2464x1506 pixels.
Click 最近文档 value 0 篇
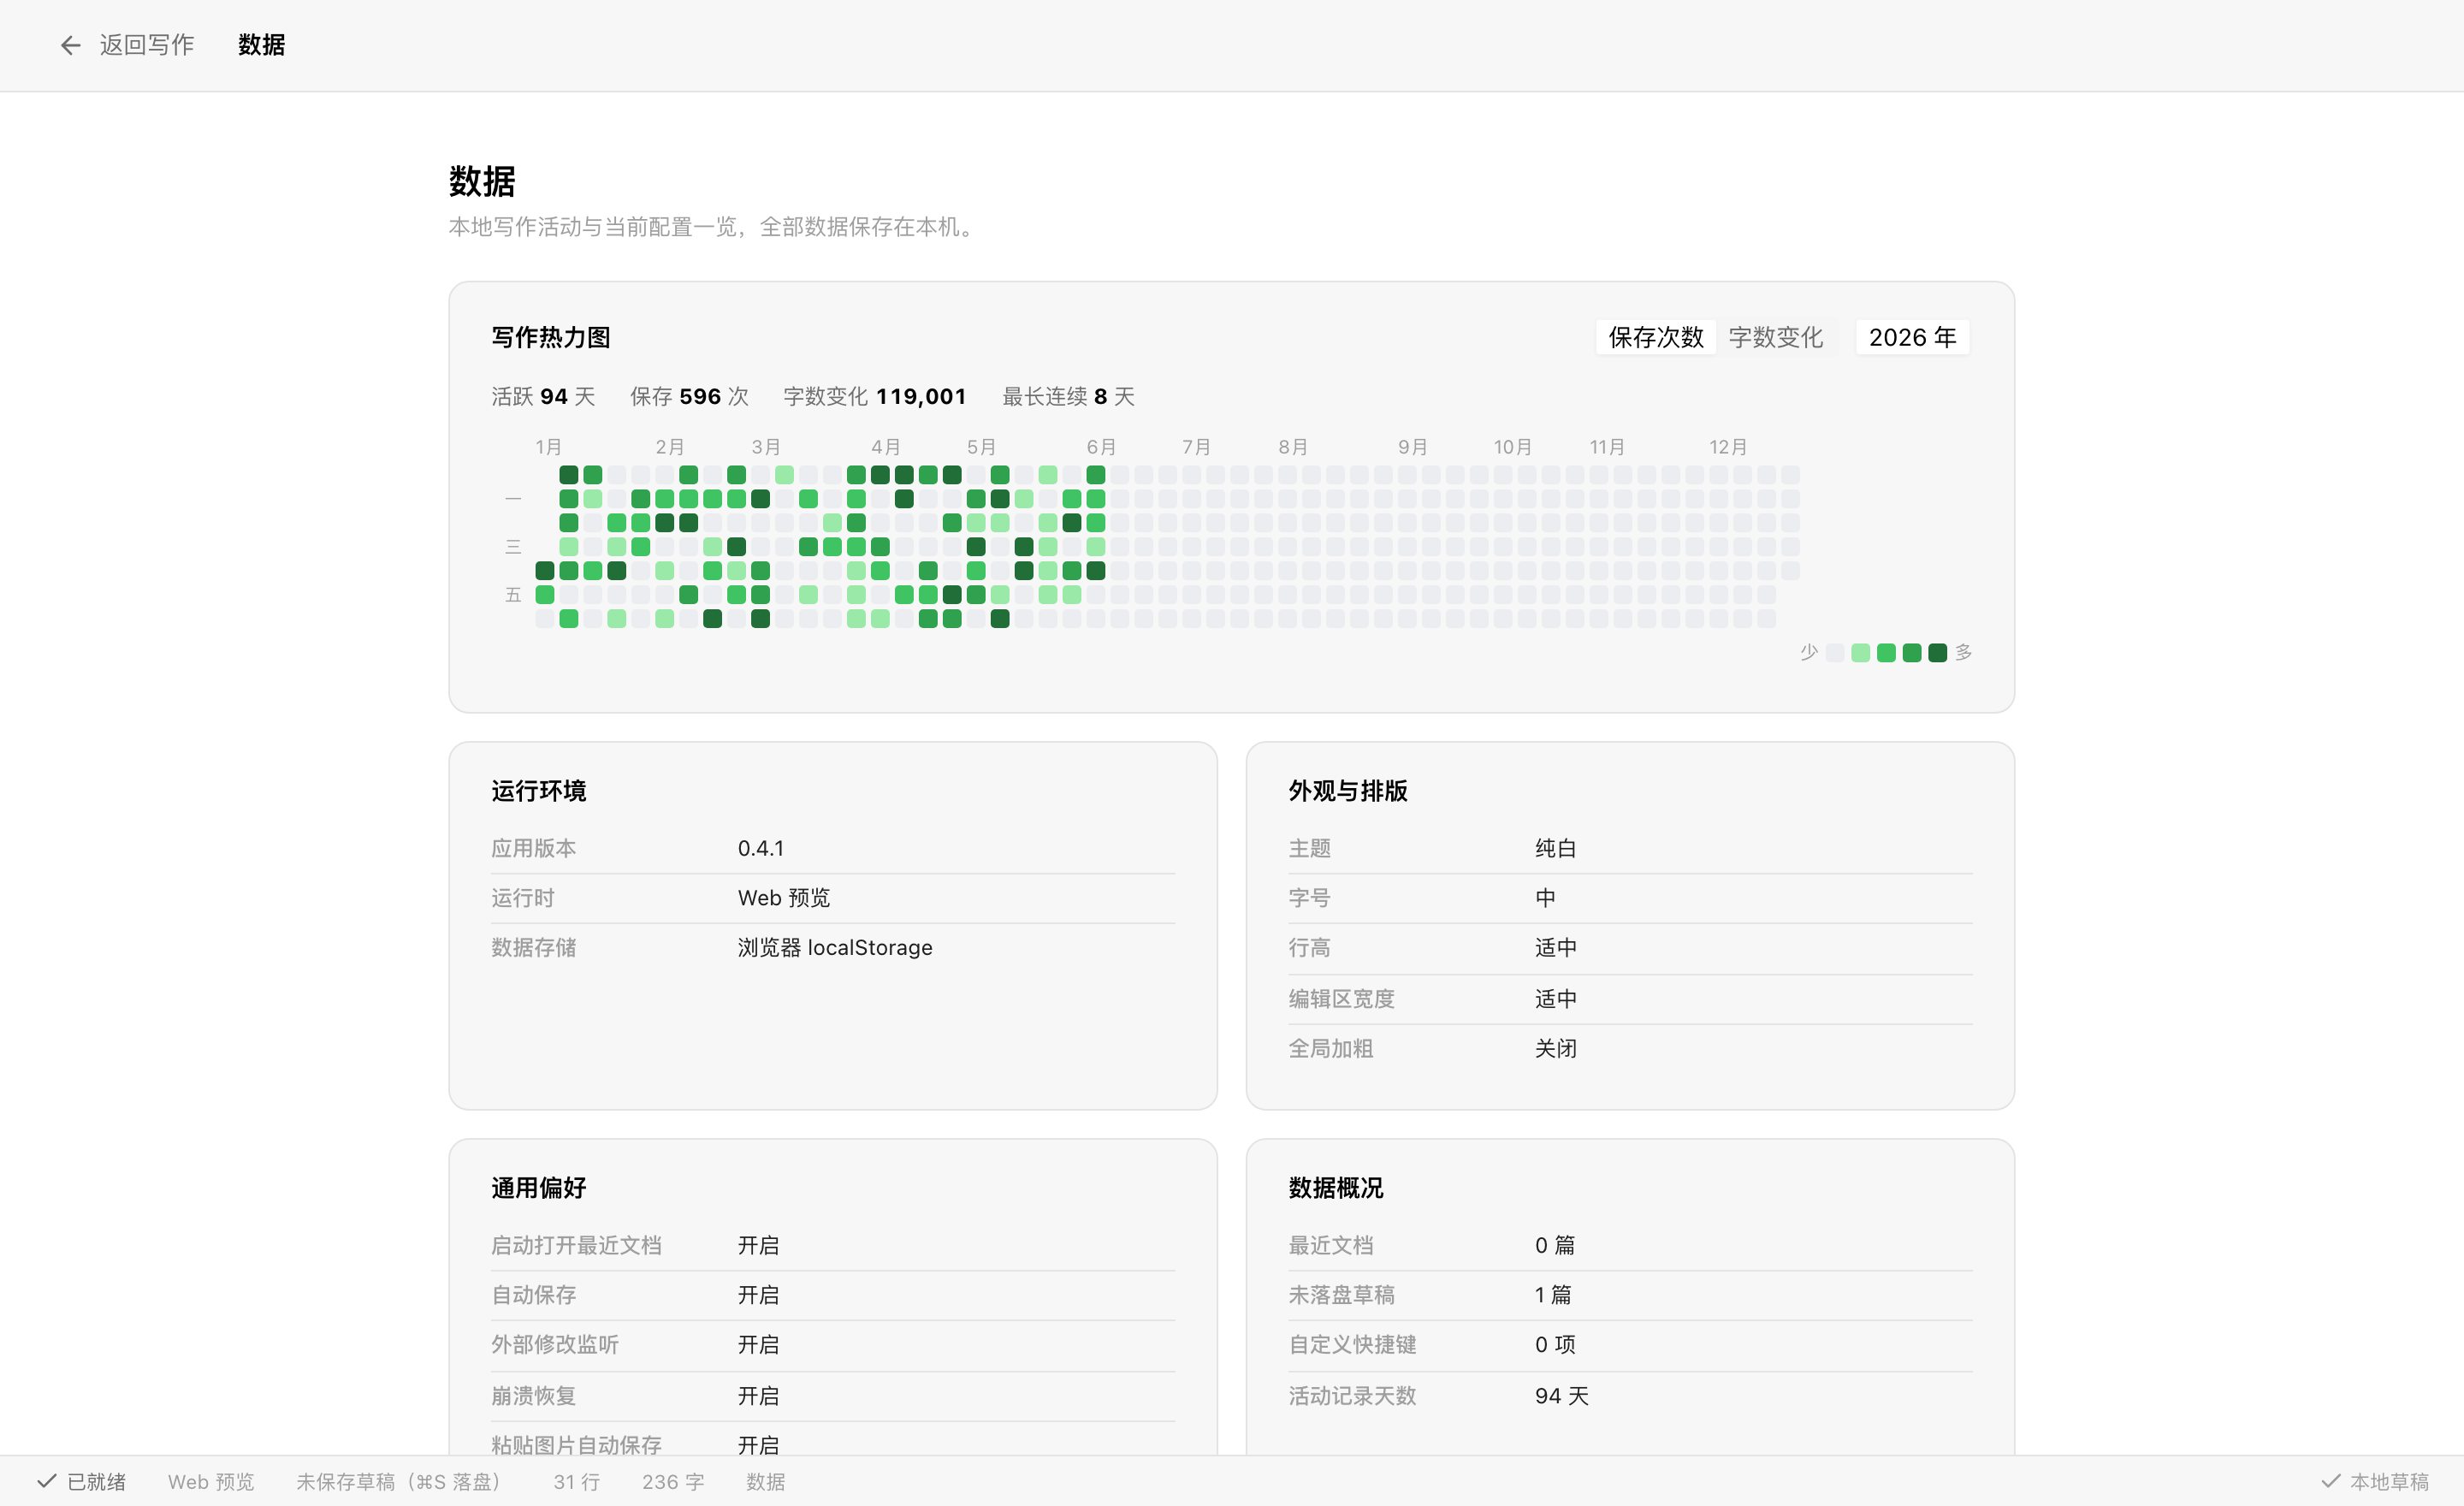1555,1245
